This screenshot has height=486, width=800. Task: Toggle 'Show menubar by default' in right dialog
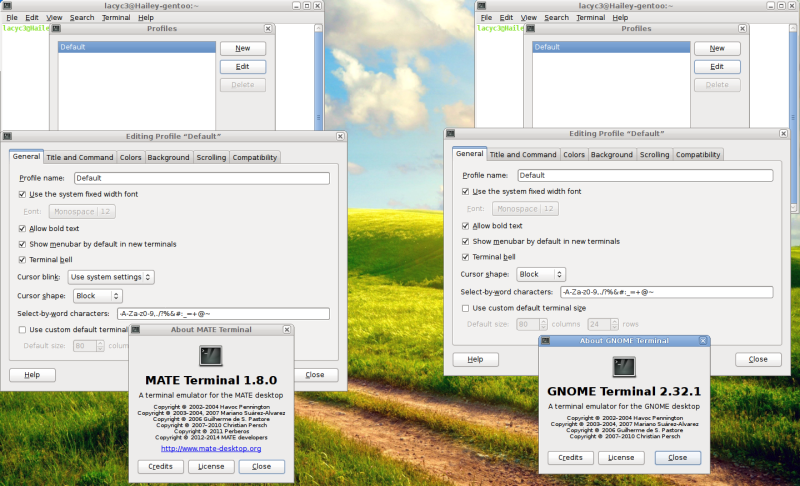point(465,241)
